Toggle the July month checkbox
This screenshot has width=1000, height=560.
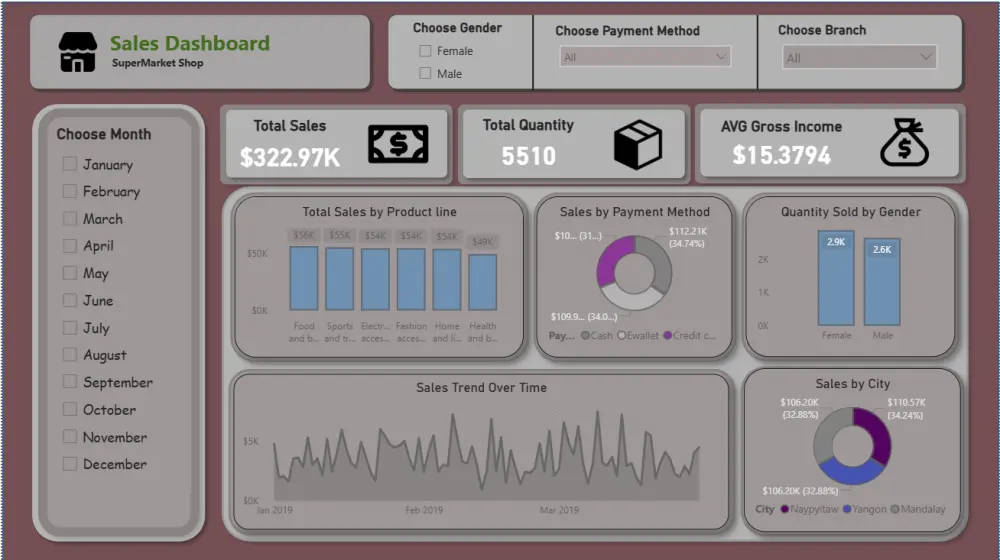coord(70,327)
